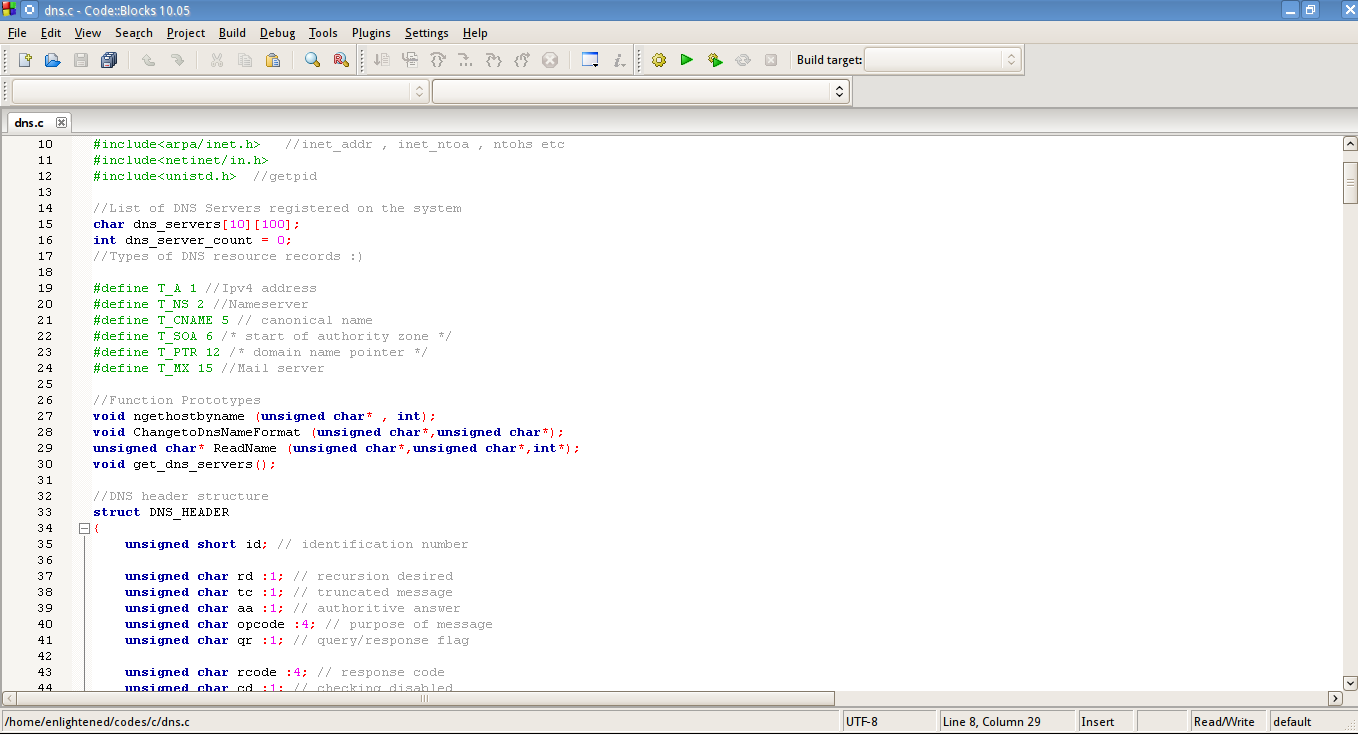Screen dimensions: 1358x735
Task: Paste from the clipboard
Action: tap(273, 60)
